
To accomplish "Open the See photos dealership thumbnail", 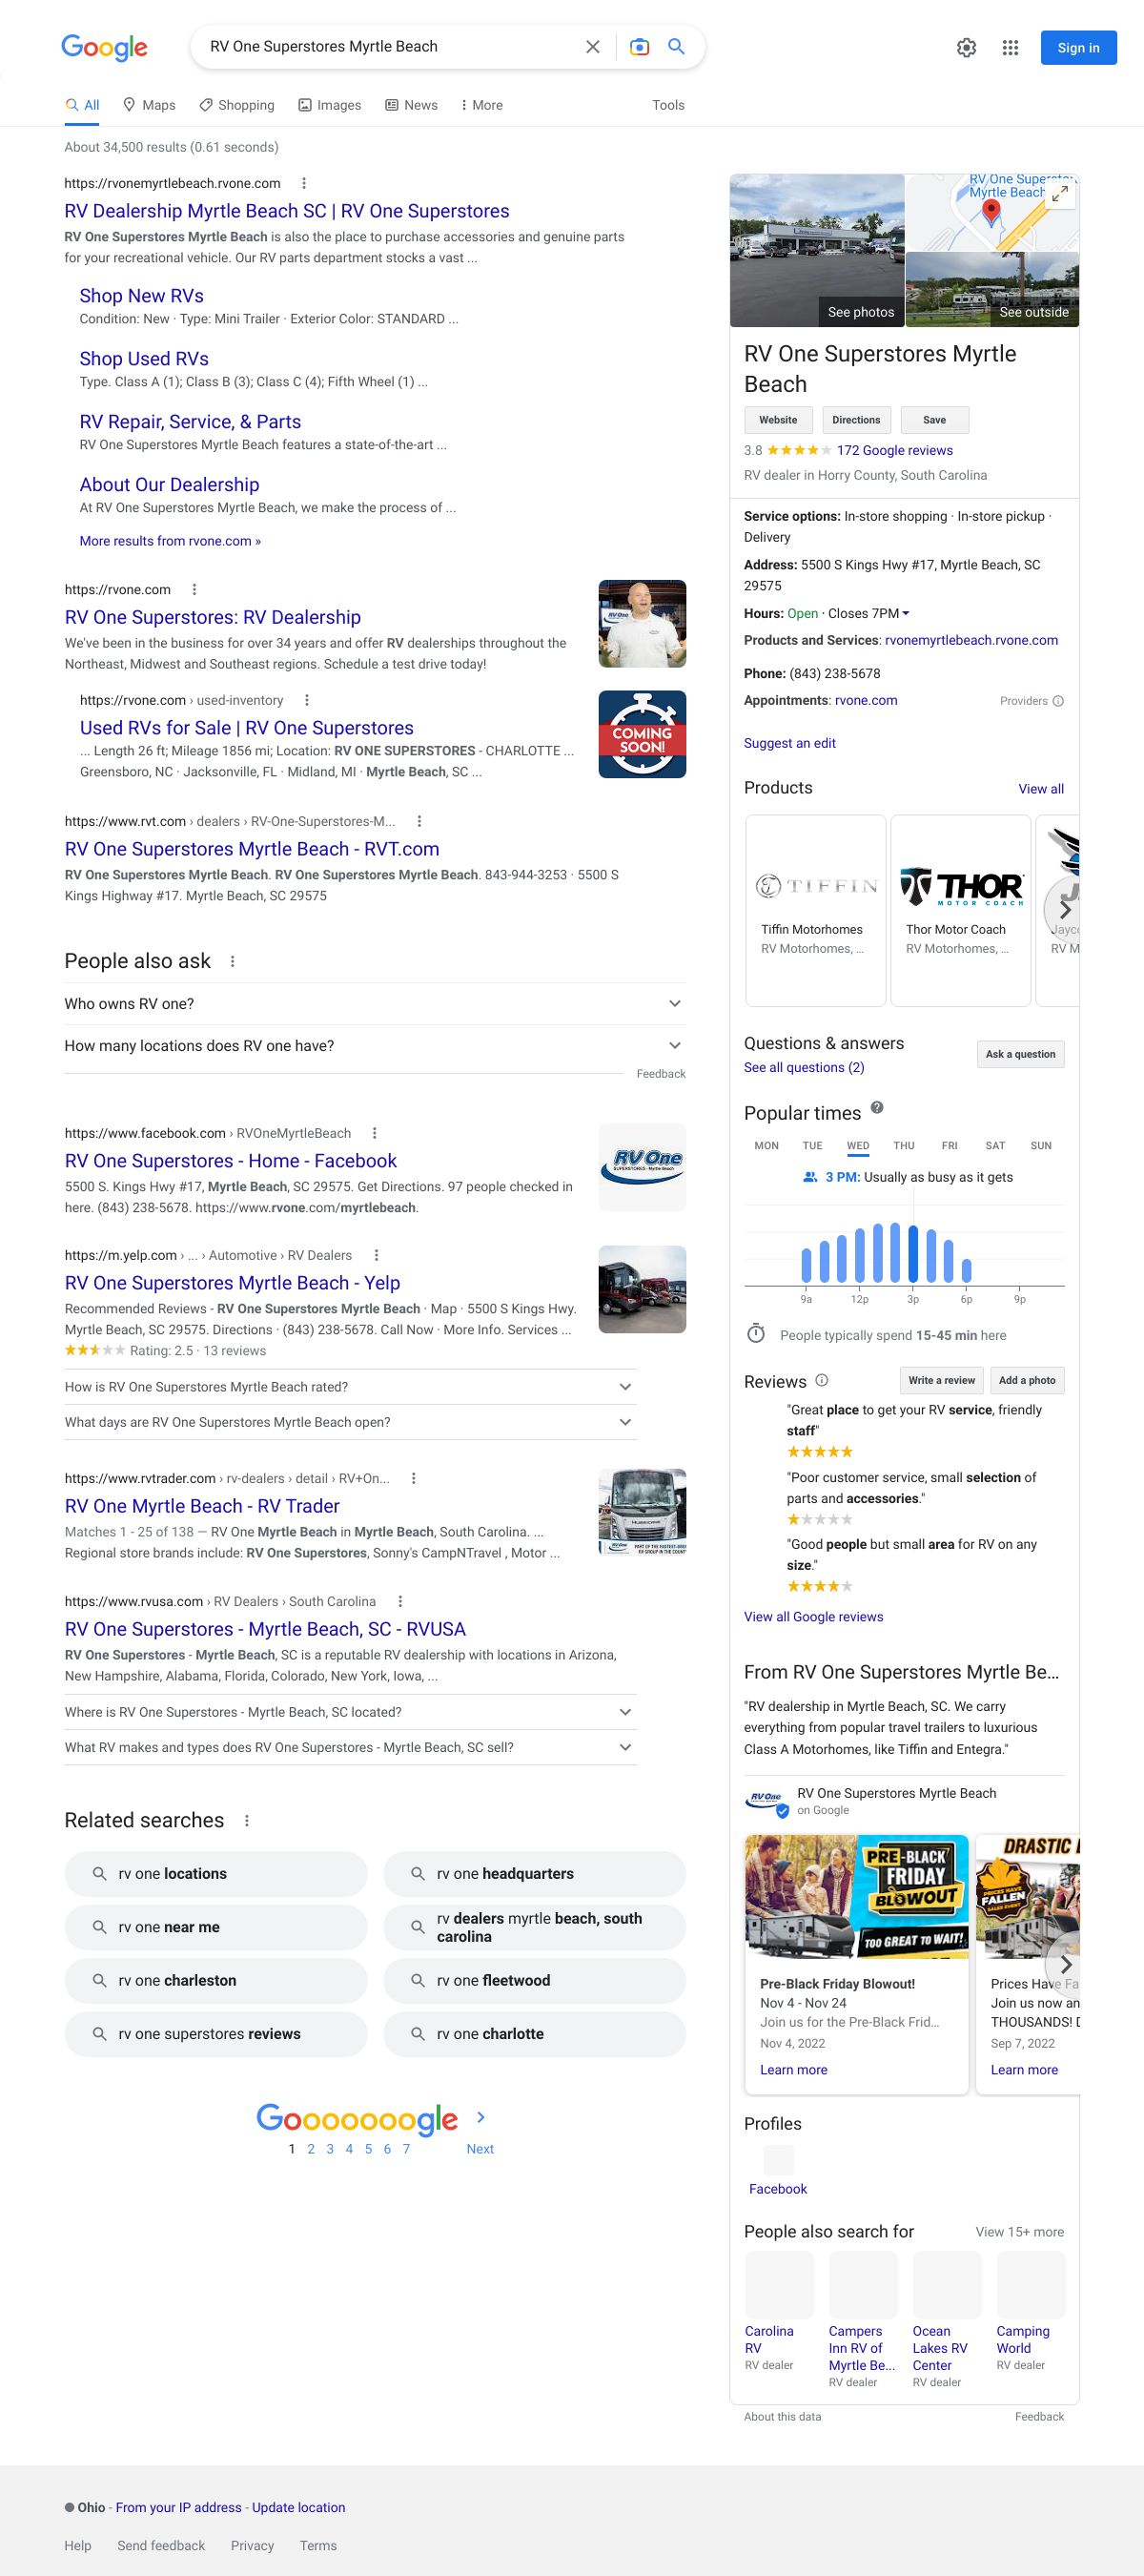I will tap(817, 250).
